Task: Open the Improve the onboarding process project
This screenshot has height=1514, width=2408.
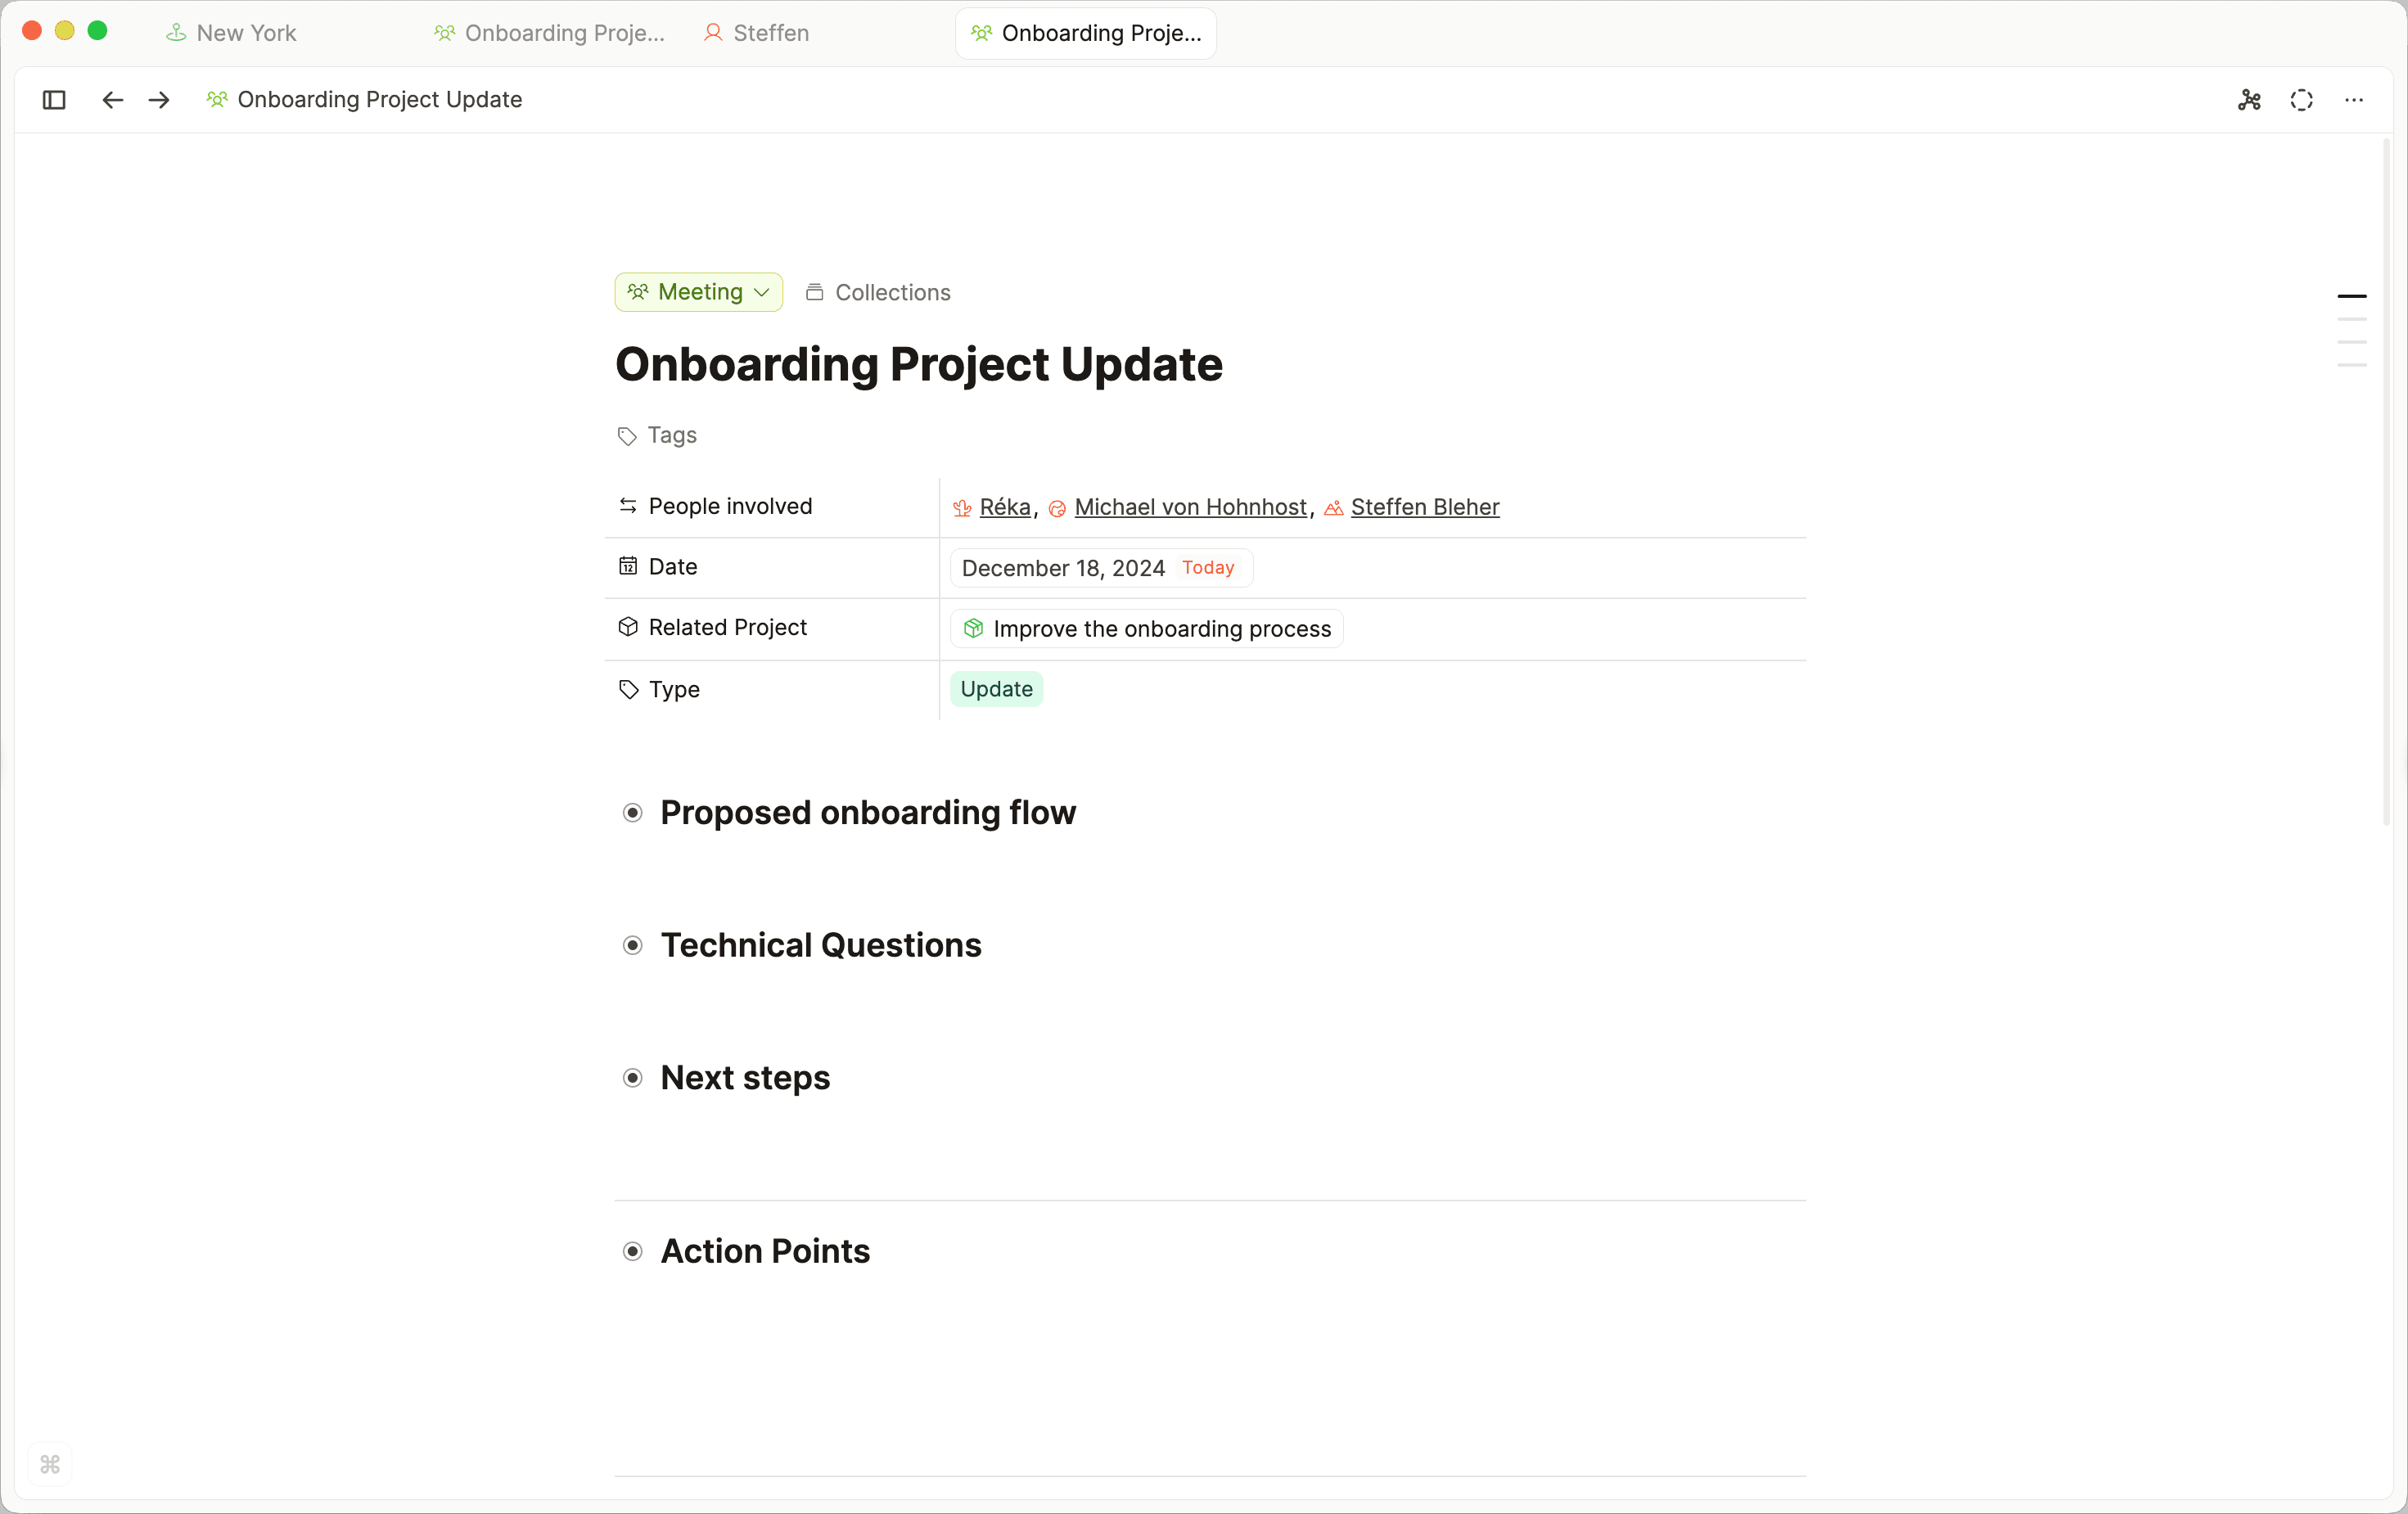Action: tap(1146, 629)
